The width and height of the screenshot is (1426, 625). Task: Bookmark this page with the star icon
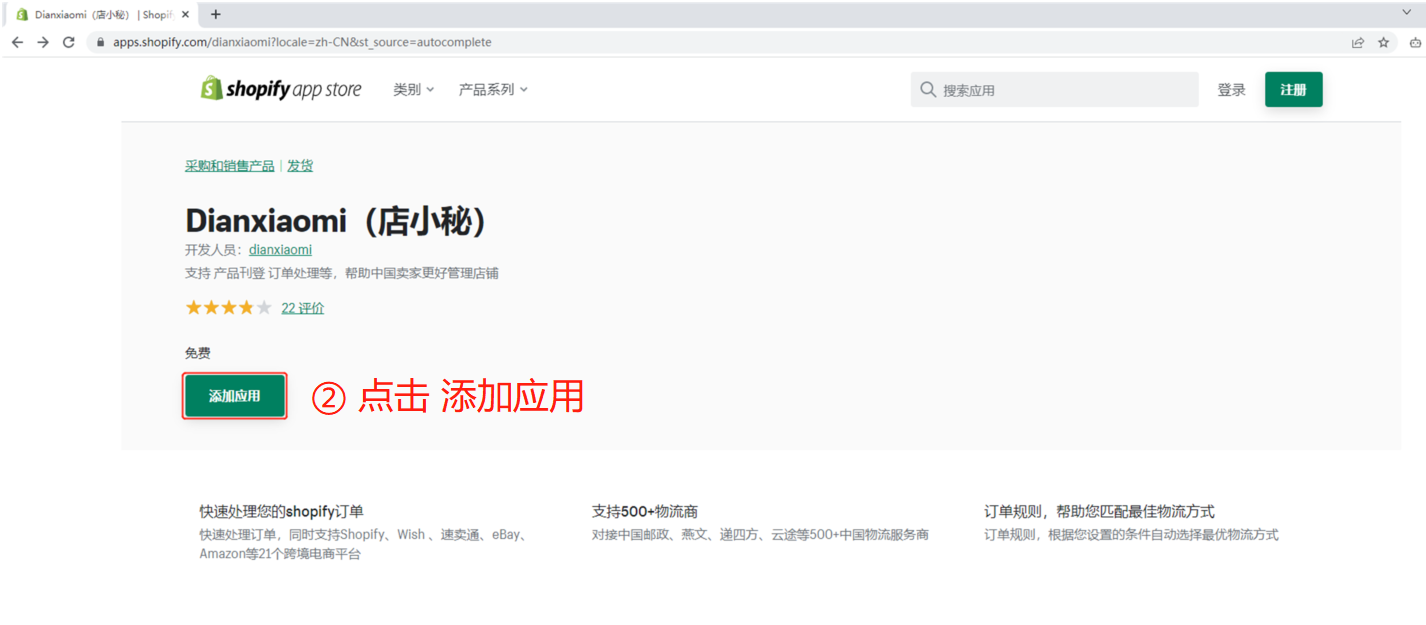1384,42
